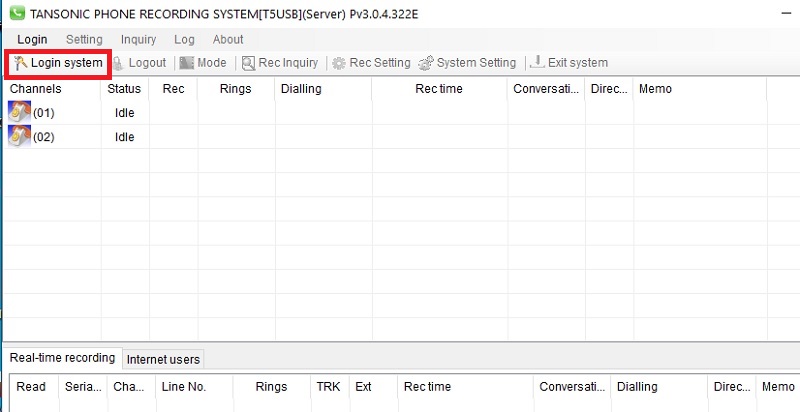Click the Line No. column header
This screenshot has width=800, height=412.
183,387
